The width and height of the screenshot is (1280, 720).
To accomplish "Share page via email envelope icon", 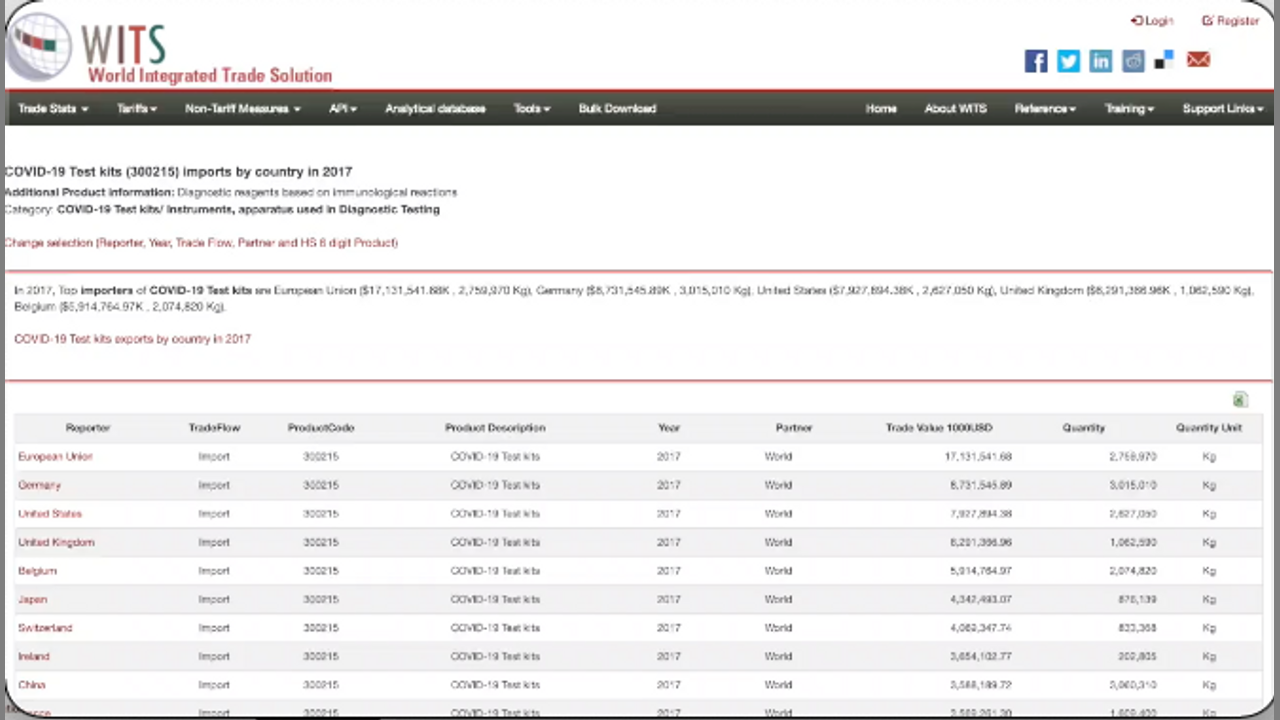I will 1198,60.
